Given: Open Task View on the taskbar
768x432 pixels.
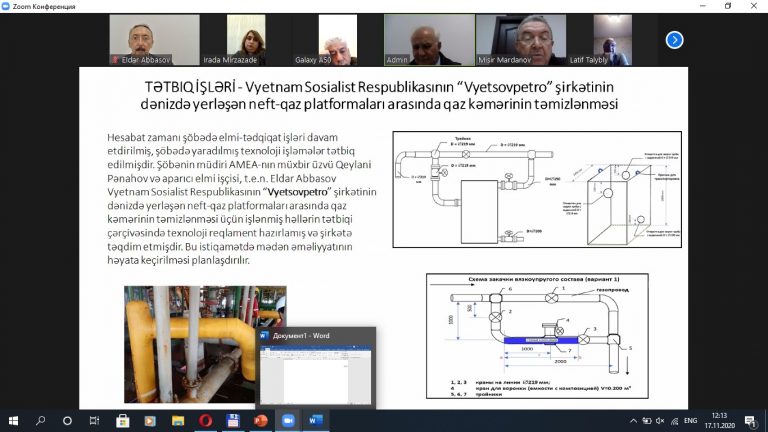Looking at the screenshot, I should coord(94,420).
